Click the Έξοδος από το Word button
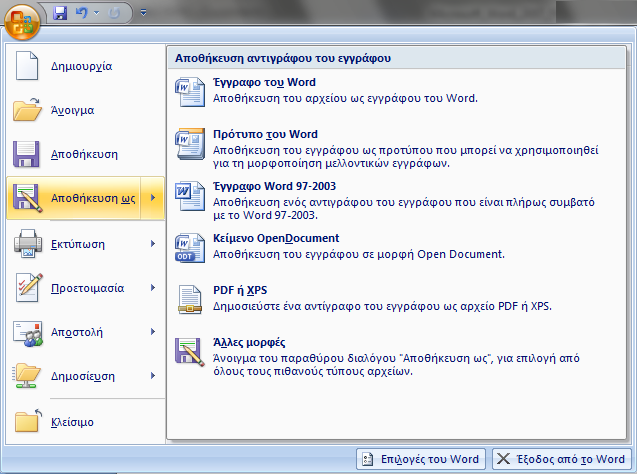Viewport: 637px width, 474px height. click(562, 459)
